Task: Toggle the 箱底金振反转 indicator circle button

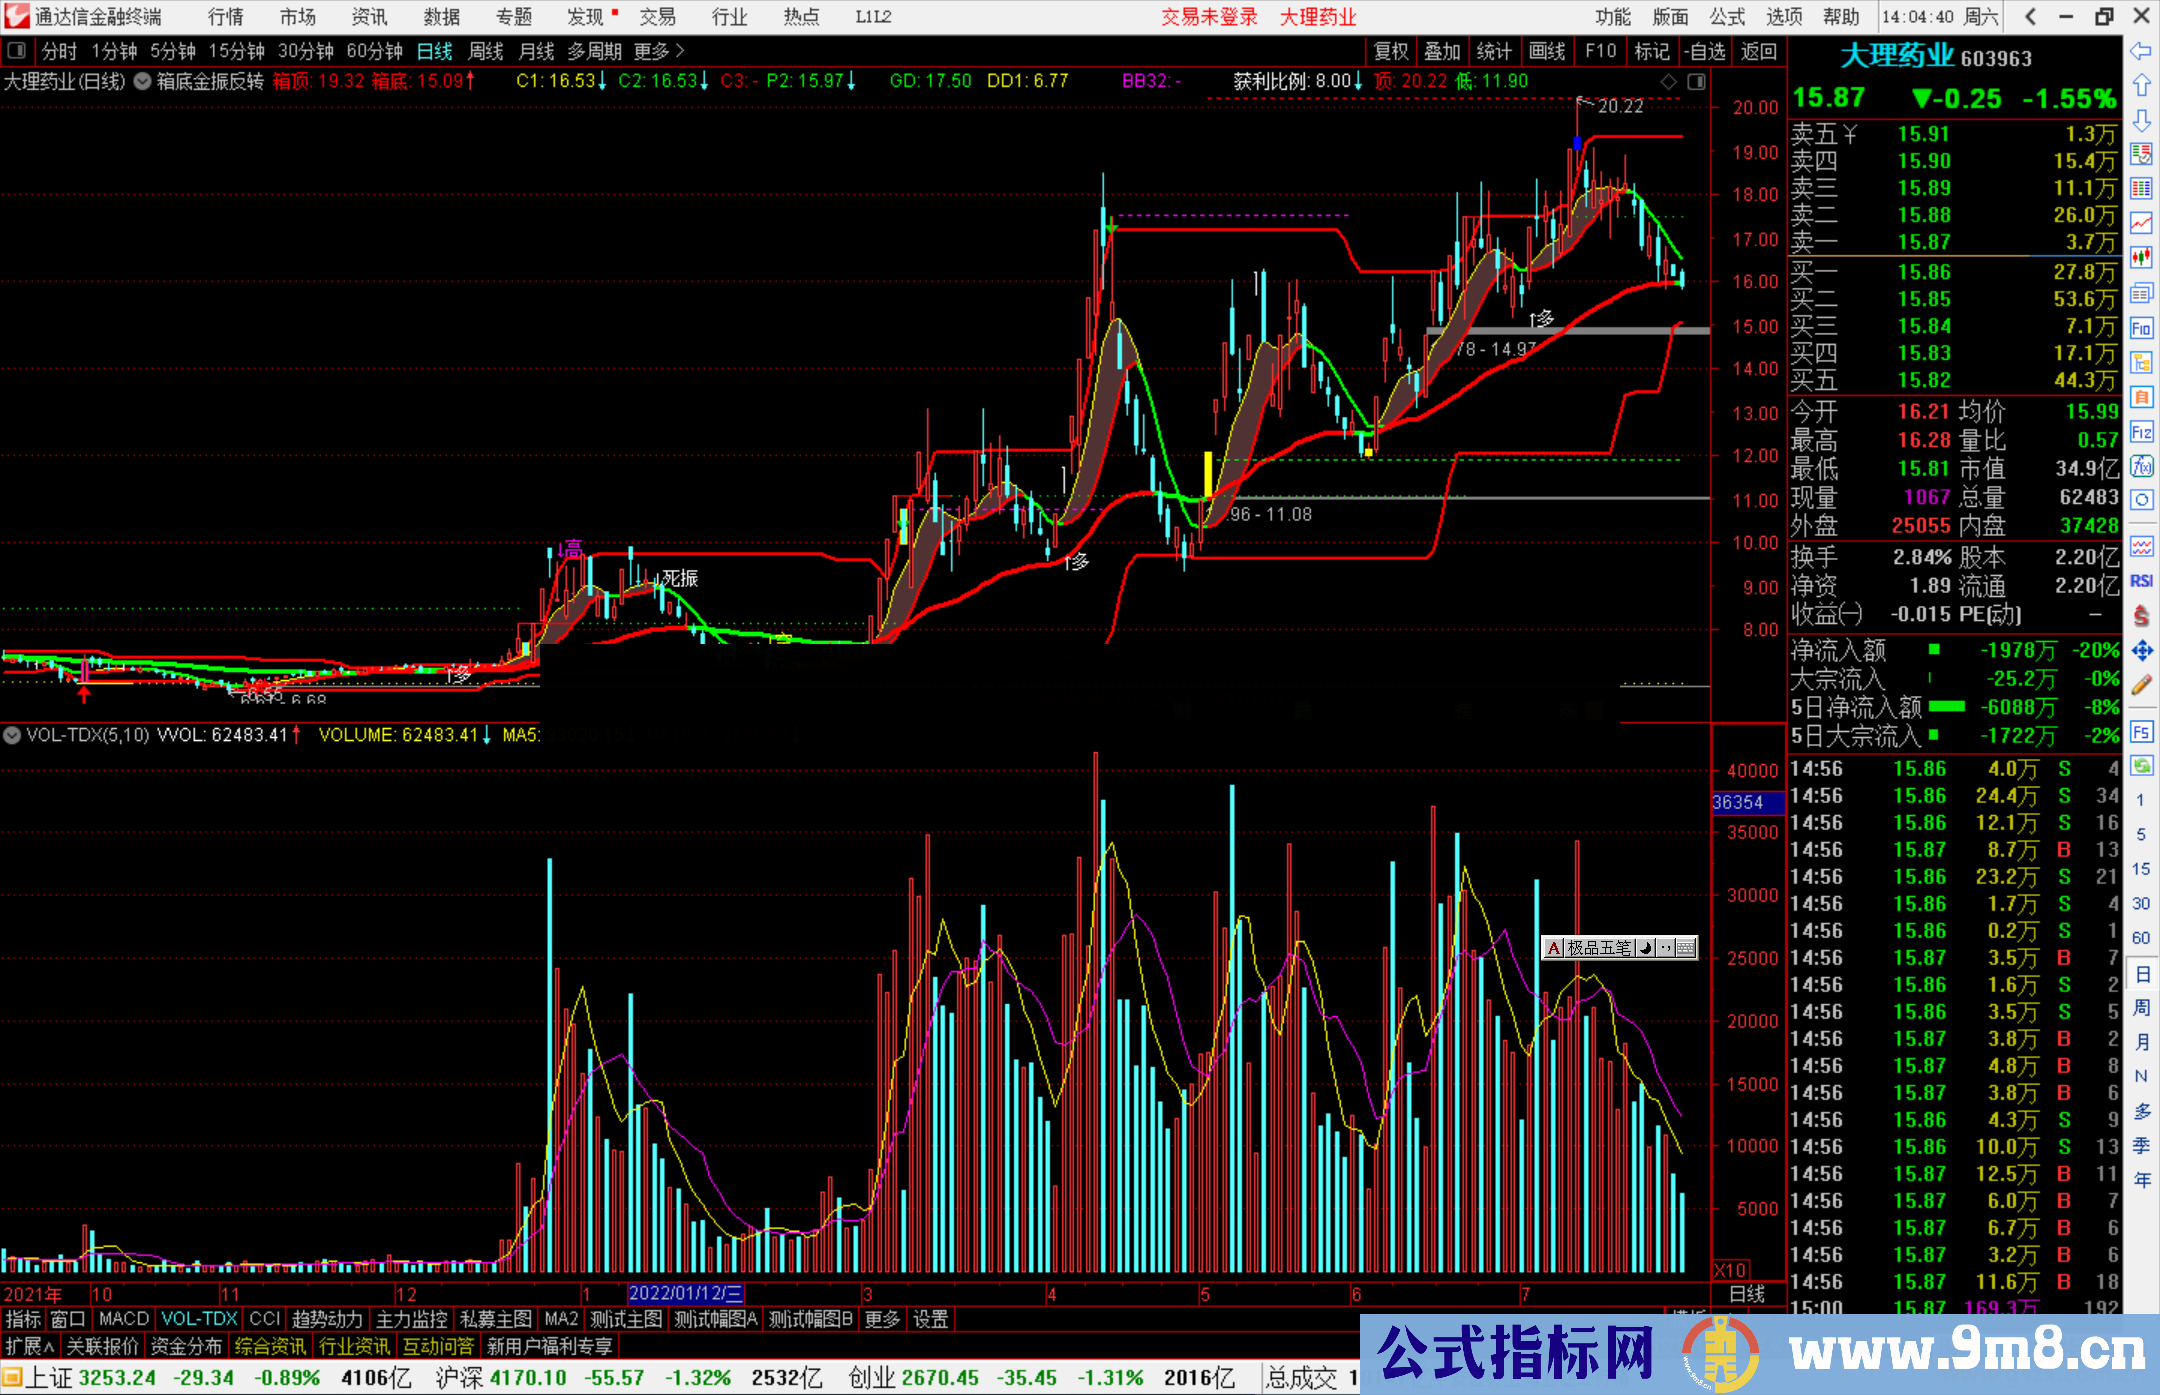Action: pos(143,81)
